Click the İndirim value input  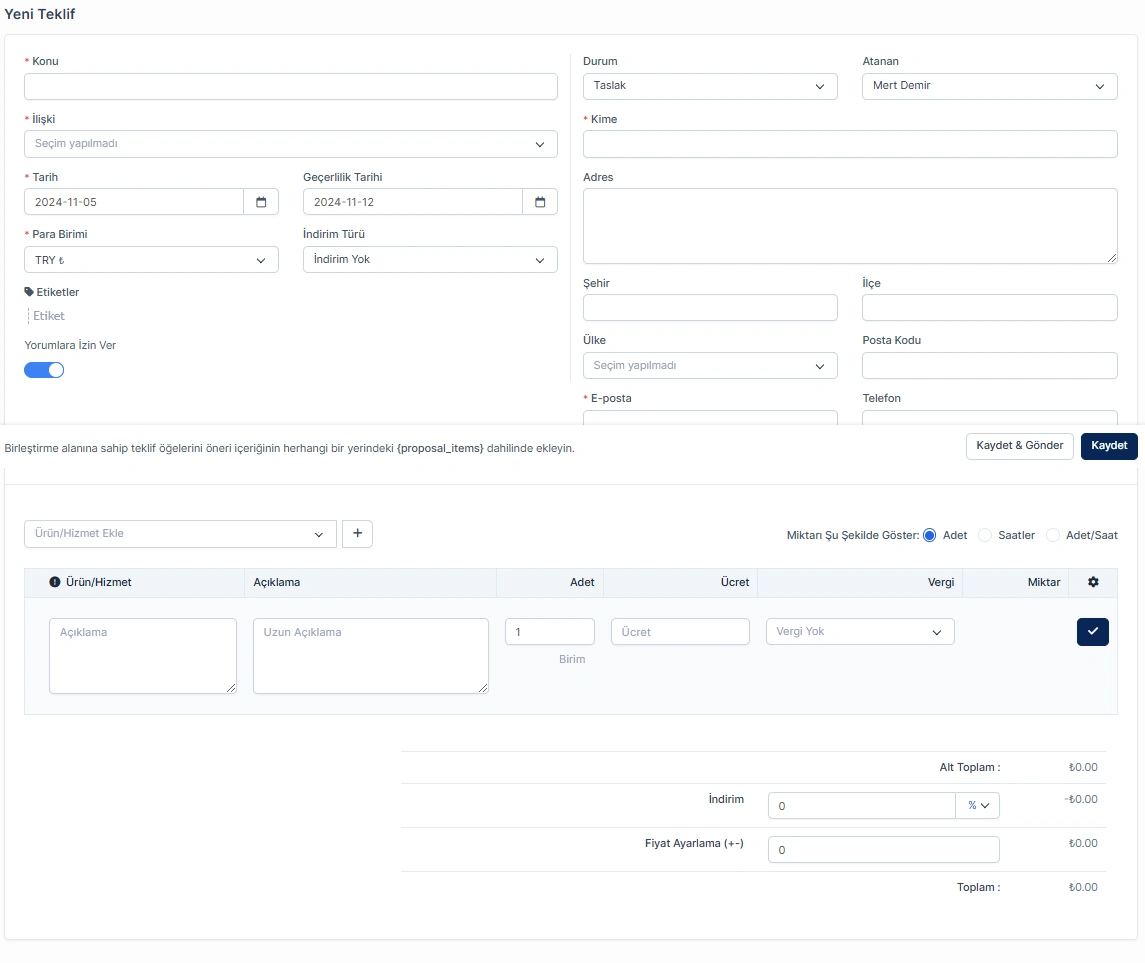[862, 805]
